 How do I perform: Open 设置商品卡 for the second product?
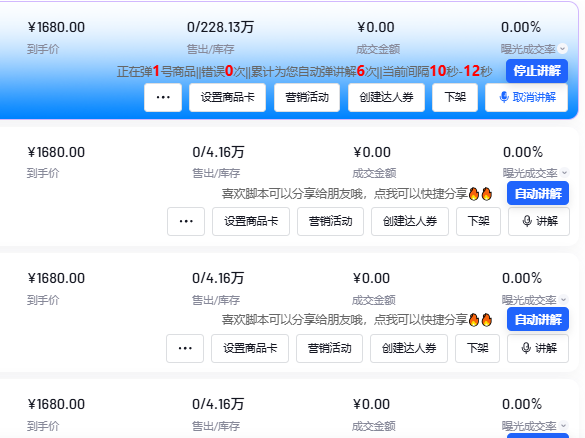(x=251, y=221)
